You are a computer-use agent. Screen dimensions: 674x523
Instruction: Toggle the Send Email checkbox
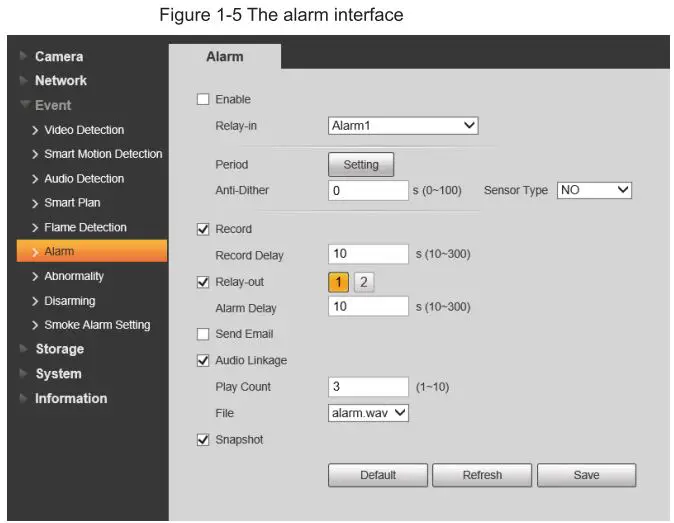pyautogui.click(x=203, y=334)
